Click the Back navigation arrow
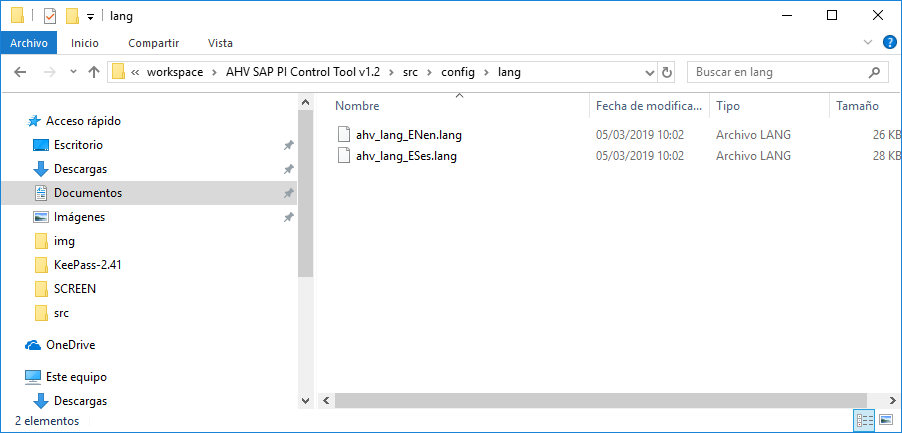This screenshot has height=433, width=902. pos(21,72)
